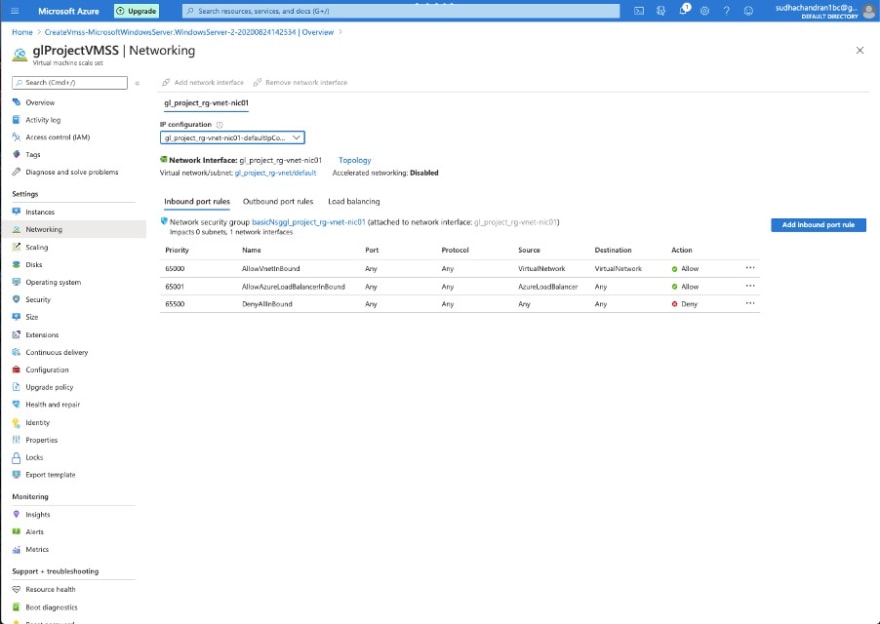Image resolution: width=880 pixels, height=624 pixels.
Task: Click the Alerts icon under Monitoring
Action: click(x=16, y=531)
